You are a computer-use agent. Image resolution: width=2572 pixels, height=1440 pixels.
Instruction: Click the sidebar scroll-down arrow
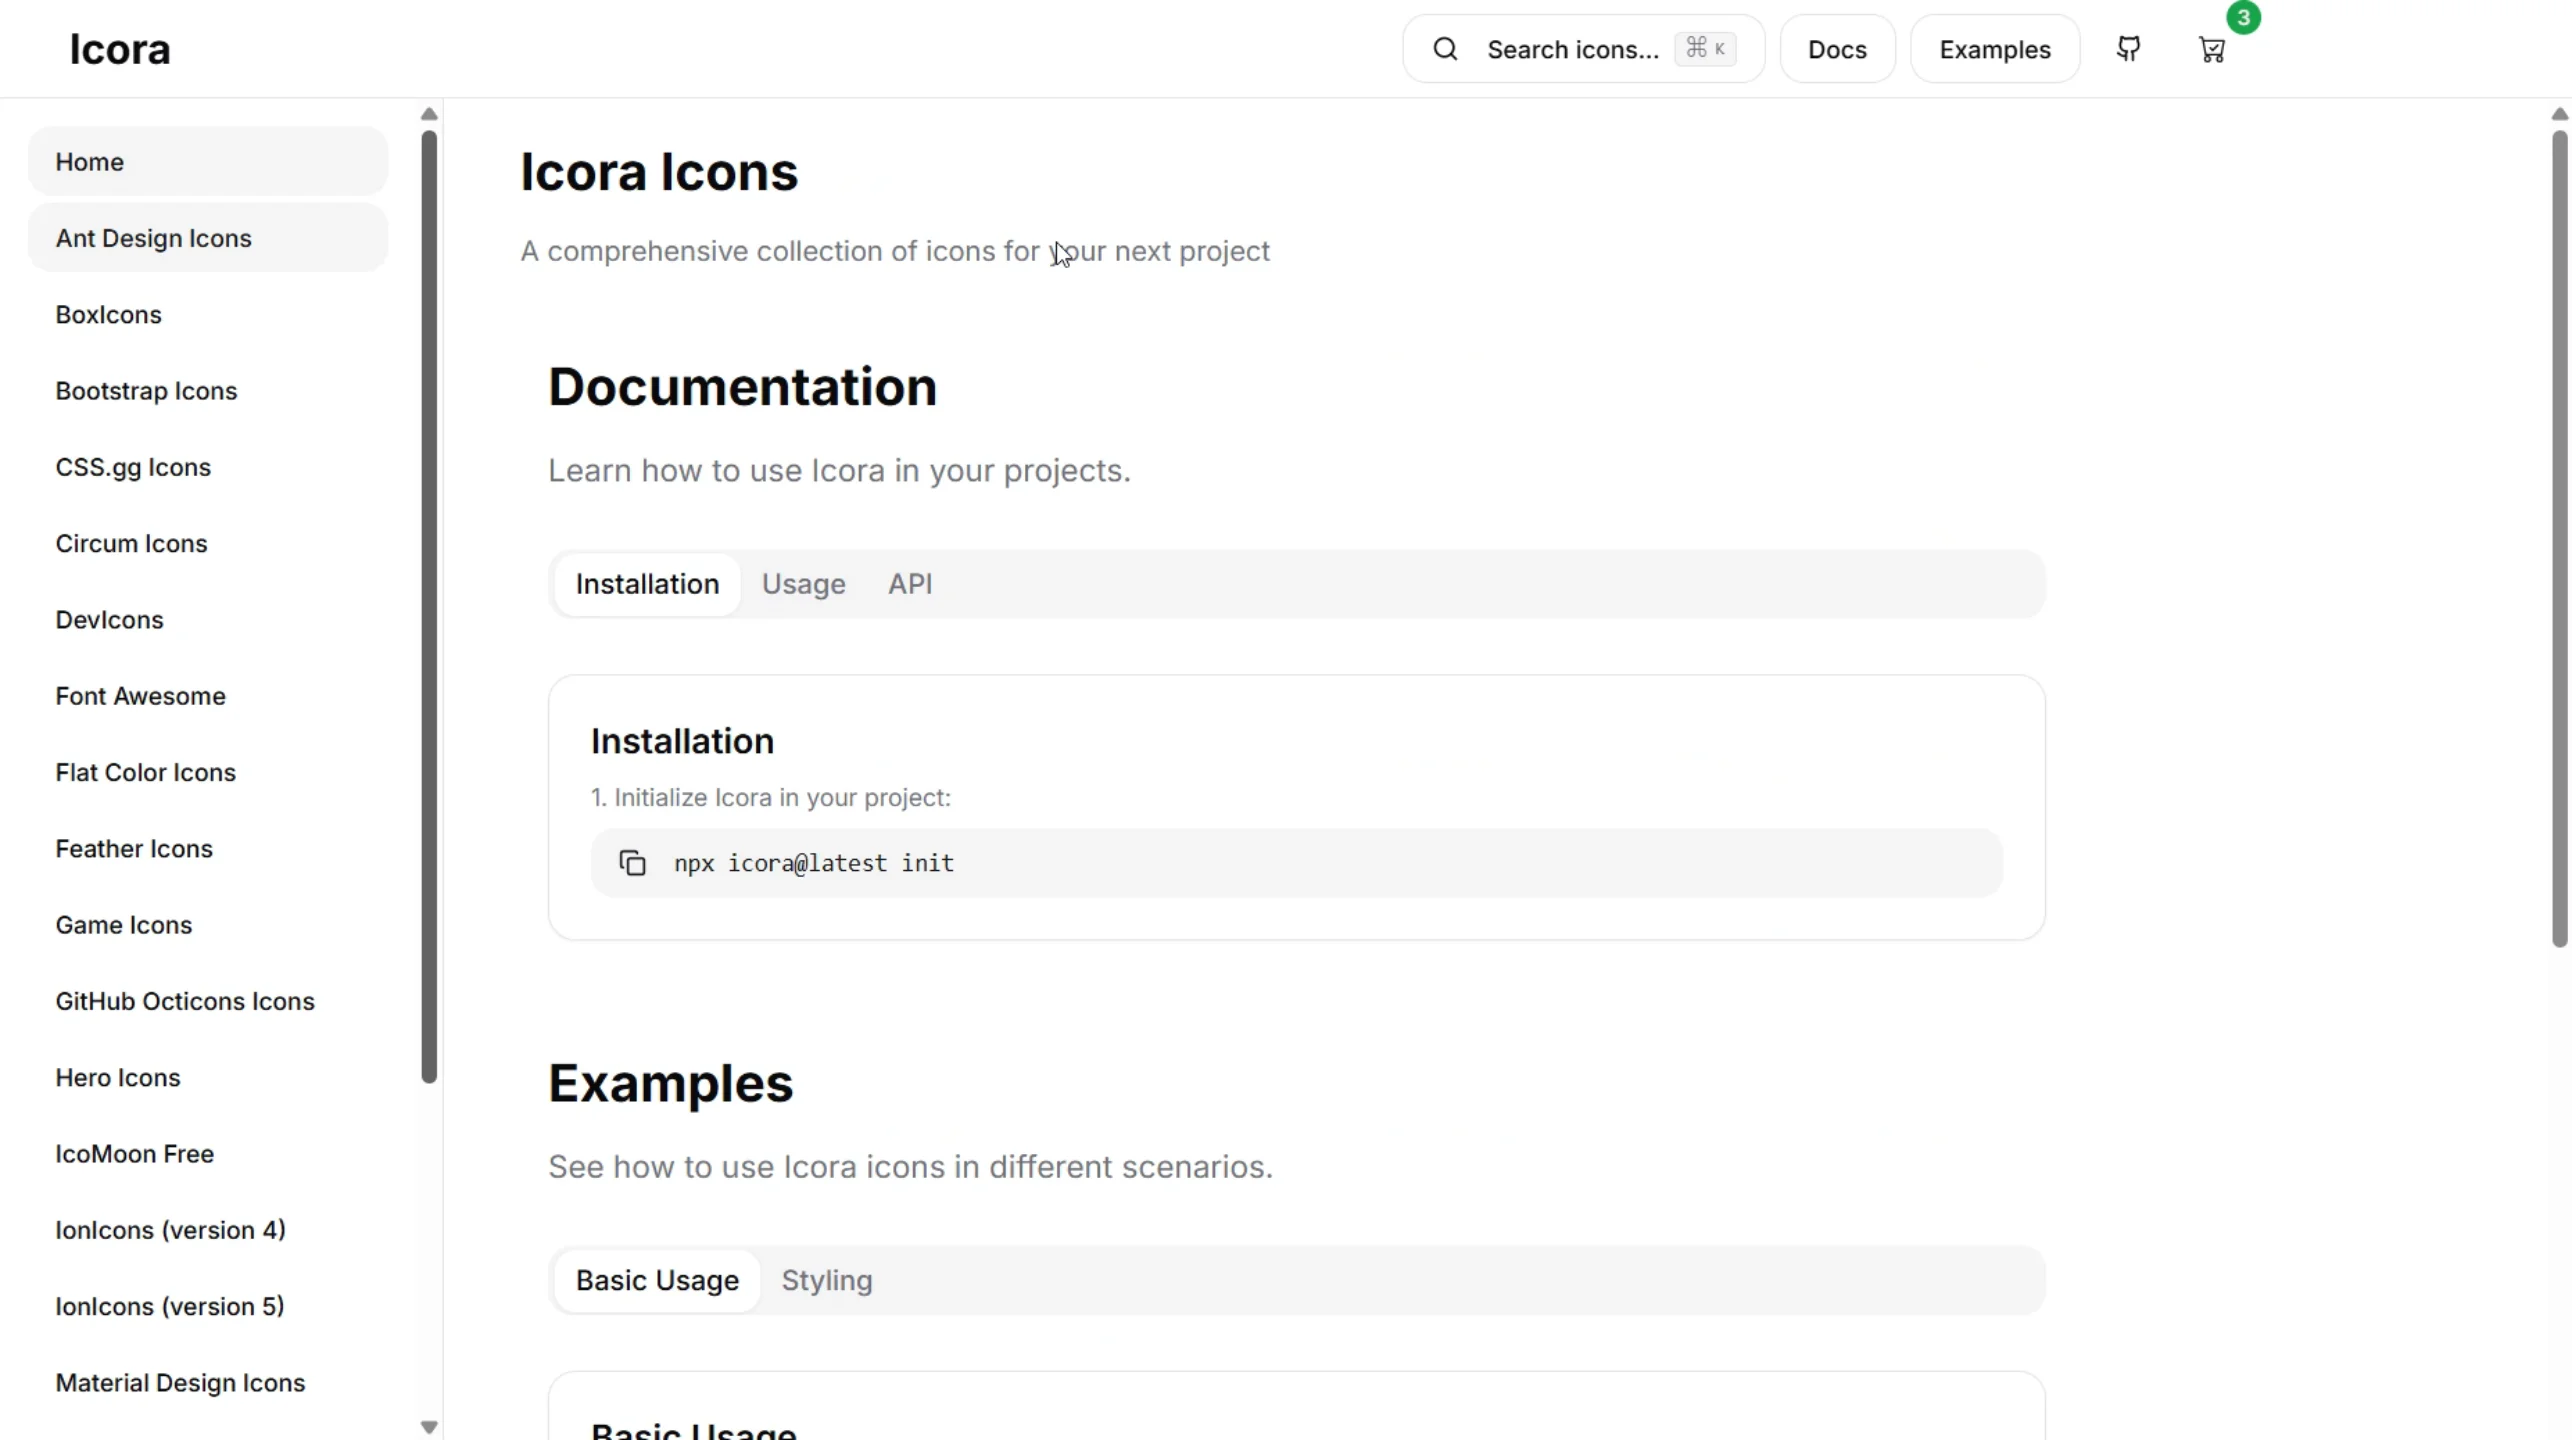pyautogui.click(x=429, y=1428)
